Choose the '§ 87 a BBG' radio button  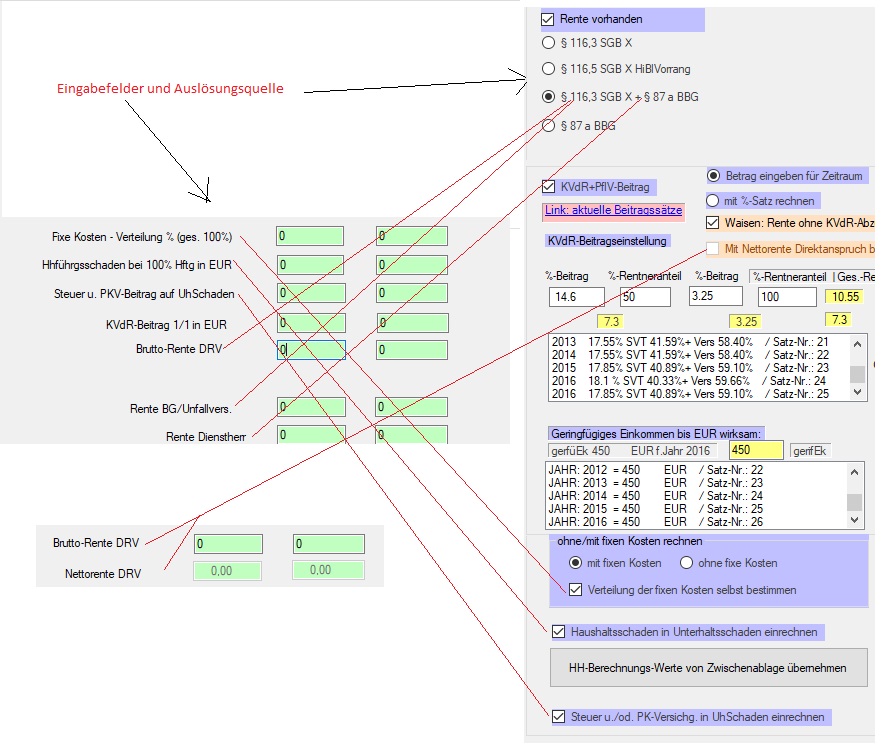point(548,125)
